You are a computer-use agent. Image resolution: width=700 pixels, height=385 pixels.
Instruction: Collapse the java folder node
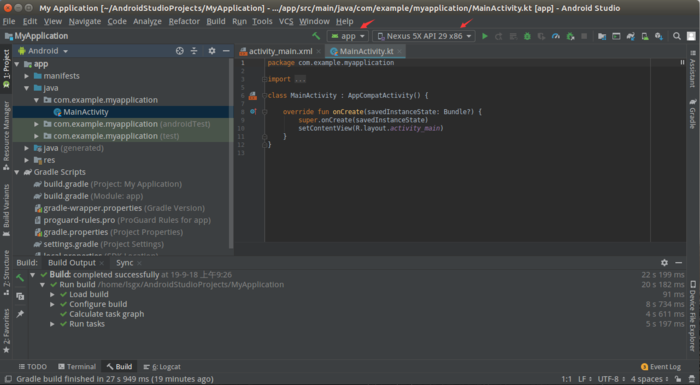coord(27,88)
